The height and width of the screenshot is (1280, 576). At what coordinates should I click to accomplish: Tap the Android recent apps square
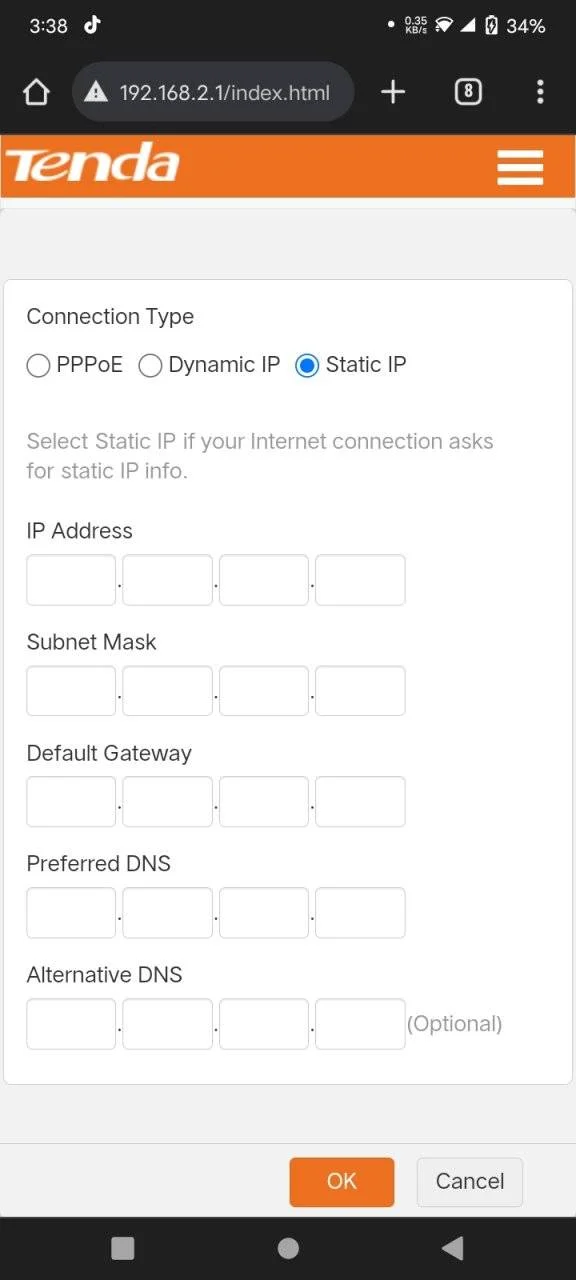(123, 1247)
